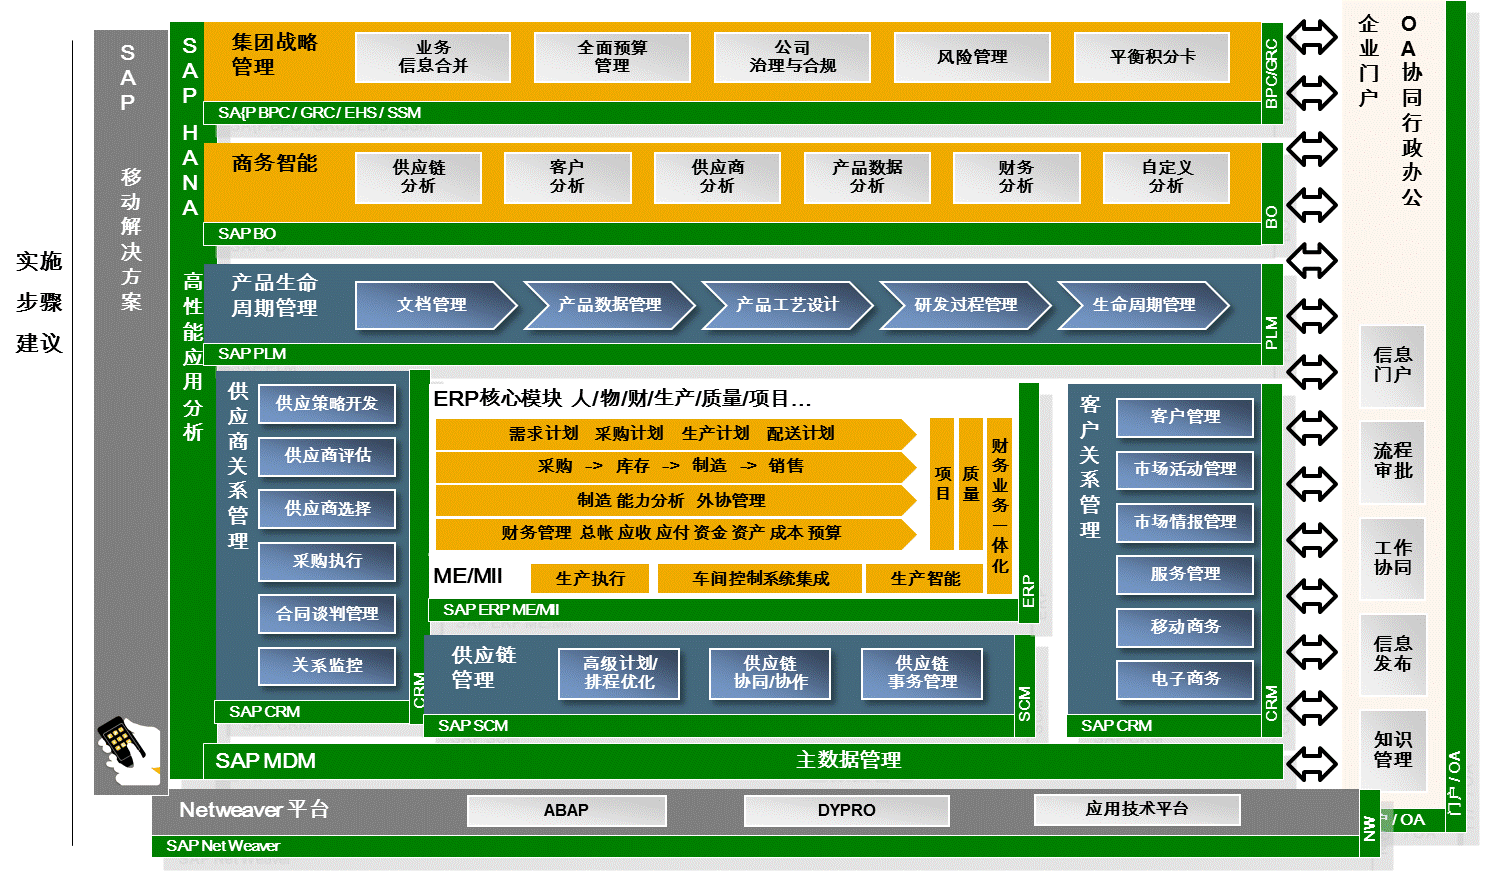Click the SAP Net Weaver label
Screen dimensions: 1486x877
[x=223, y=846]
